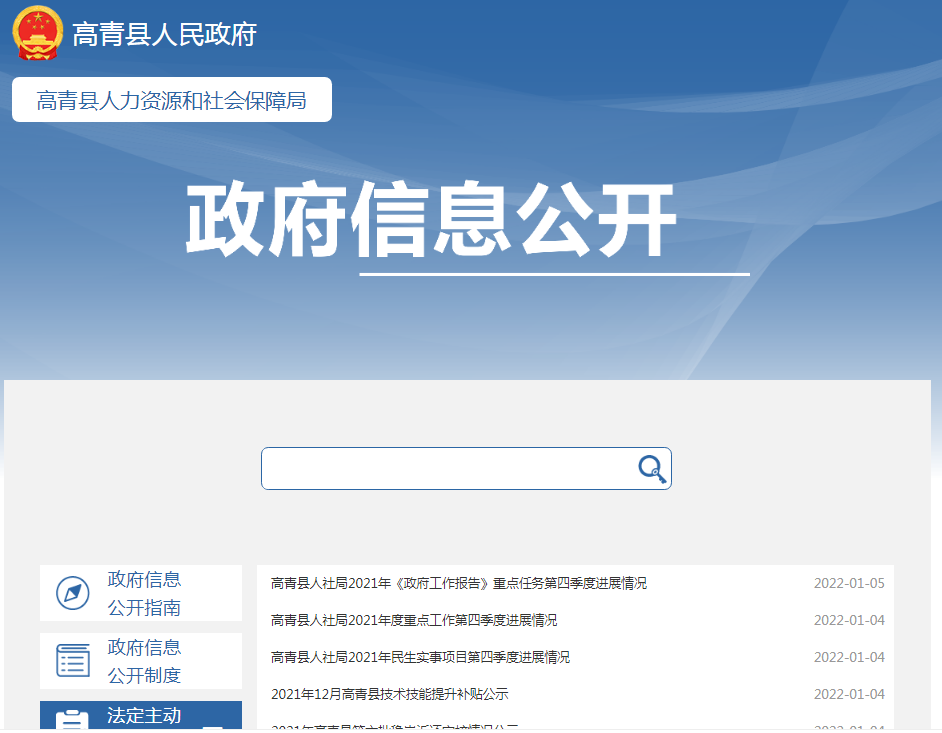Image resolution: width=942 pixels, height=733 pixels.
Task: Open 《政府工作报告》重点任务第四季度进展情况 article
Action: (458, 583)
